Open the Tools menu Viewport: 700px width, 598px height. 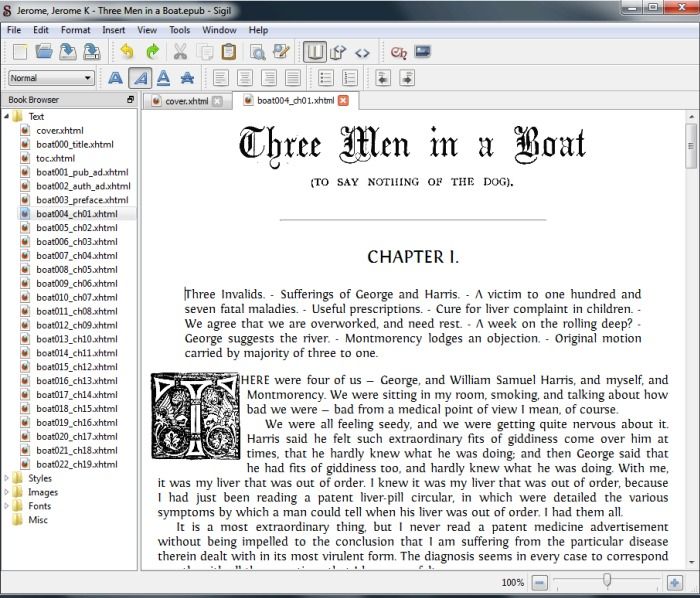point(179,30)
